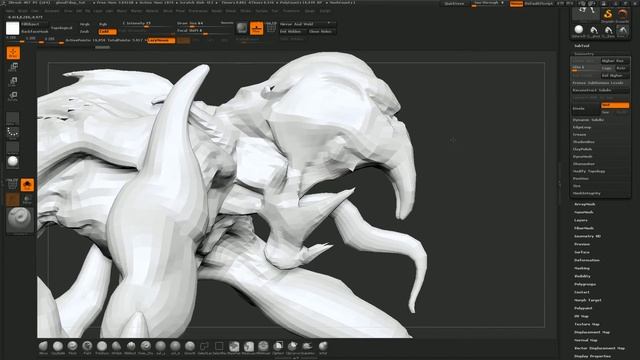Expand the Modify Topology subsection
Screen dimensions: 640x360
589,171
